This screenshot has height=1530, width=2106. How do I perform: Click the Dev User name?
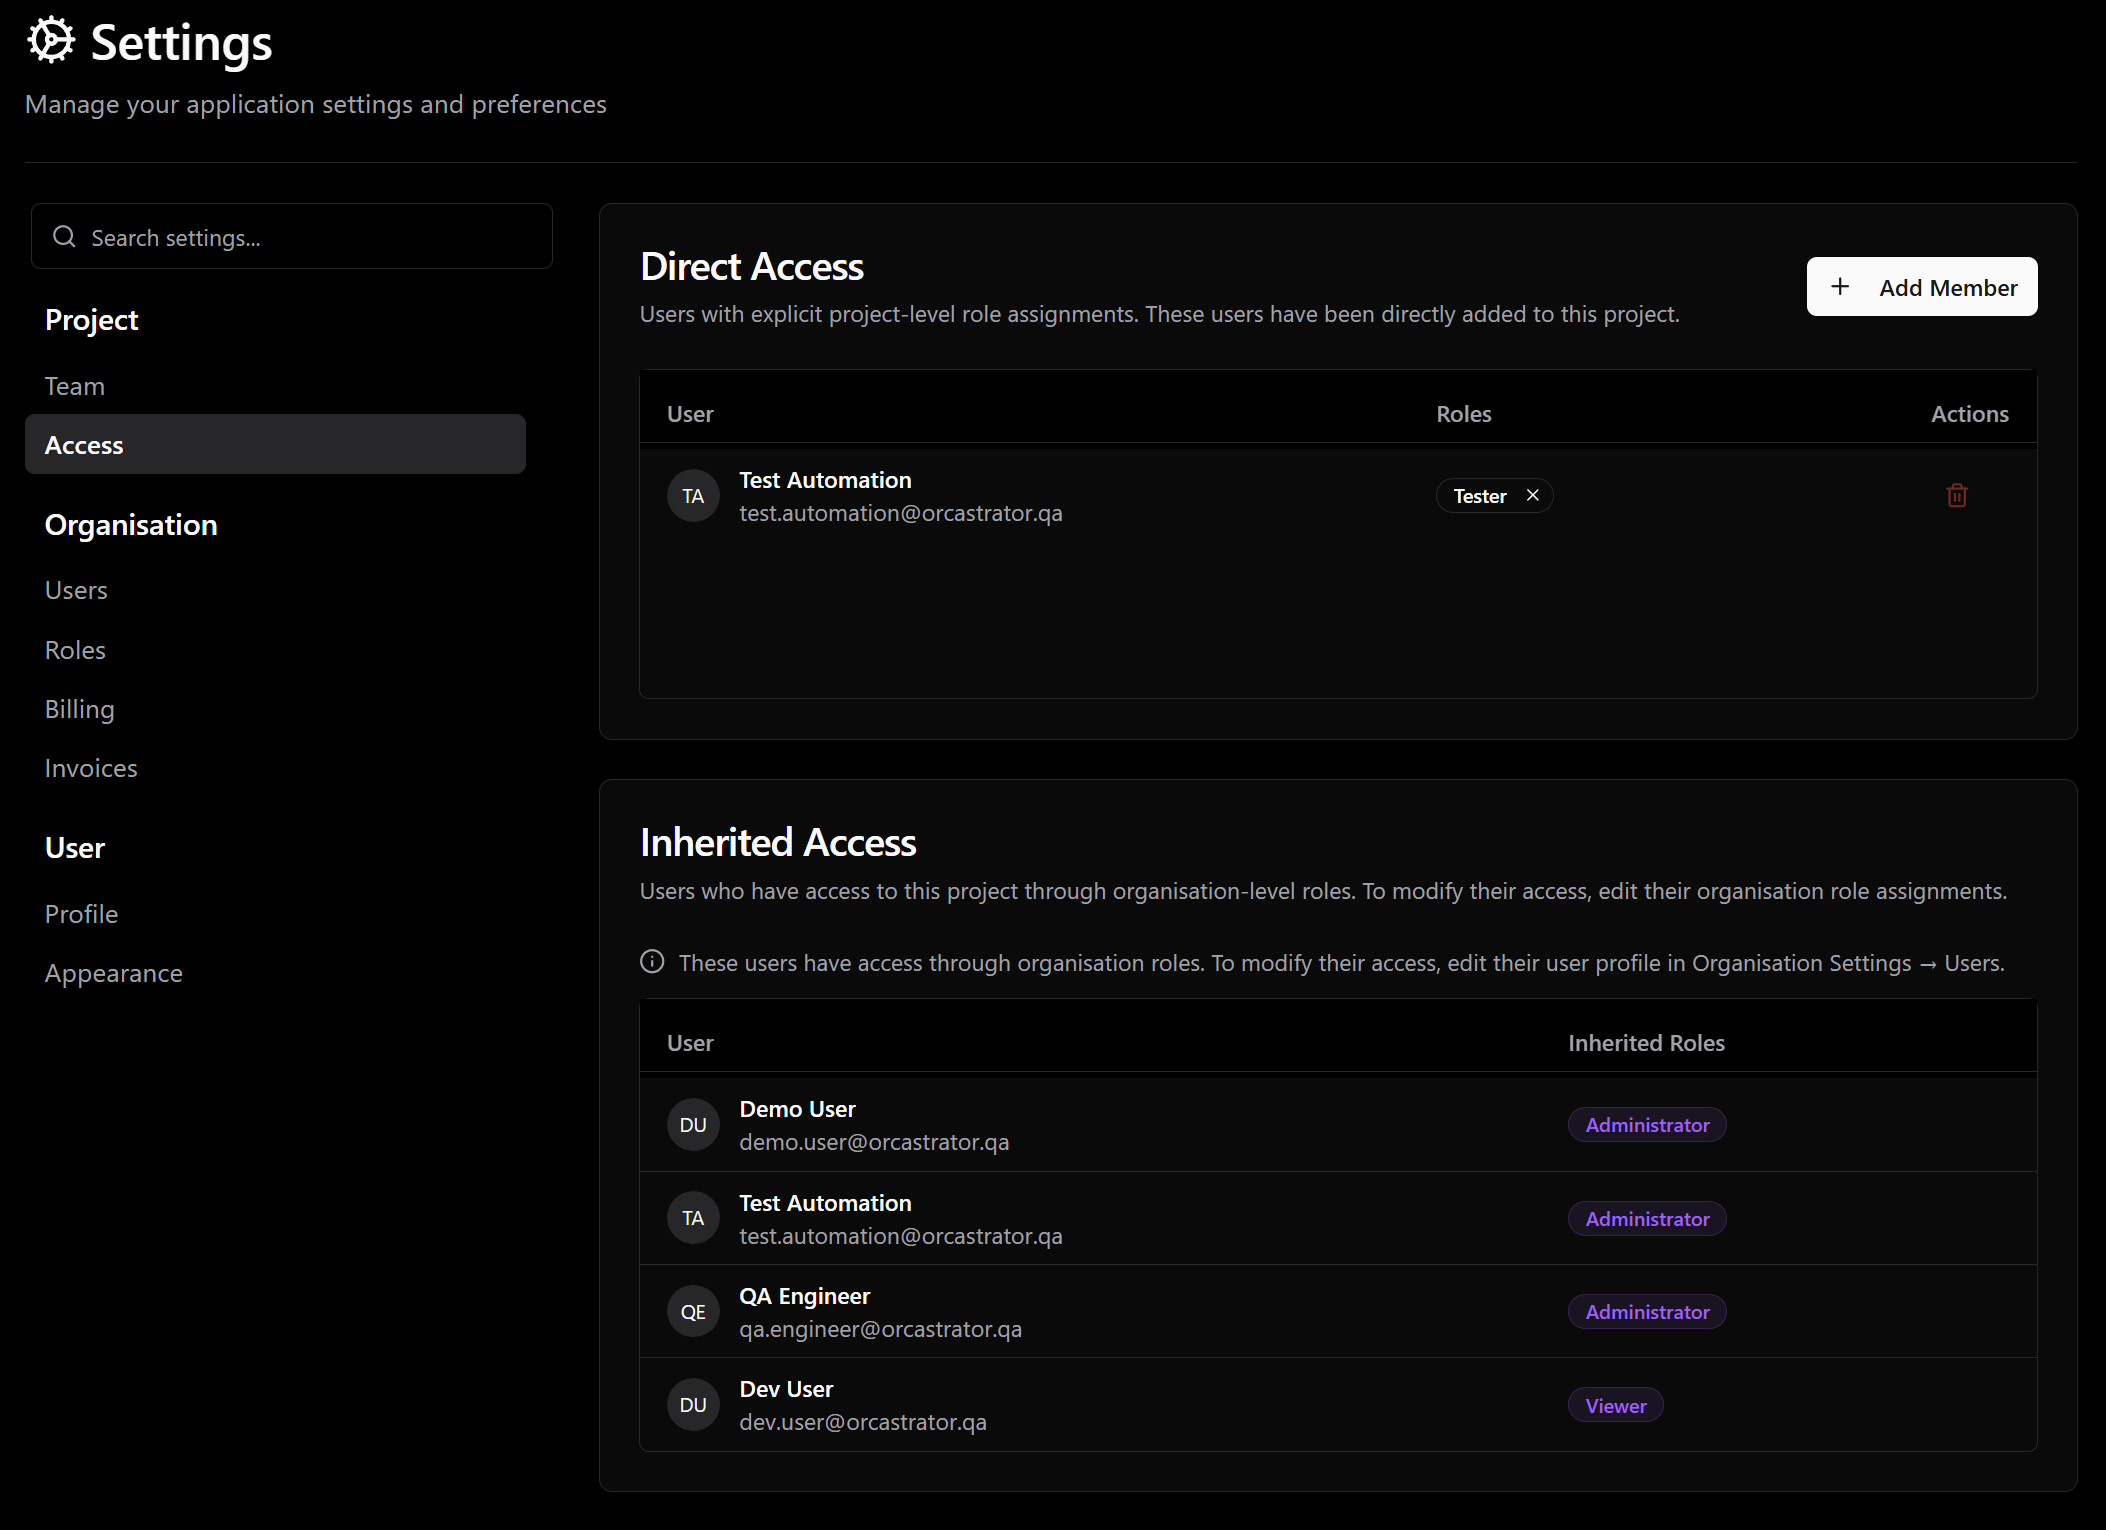(x=786, y=1389)
